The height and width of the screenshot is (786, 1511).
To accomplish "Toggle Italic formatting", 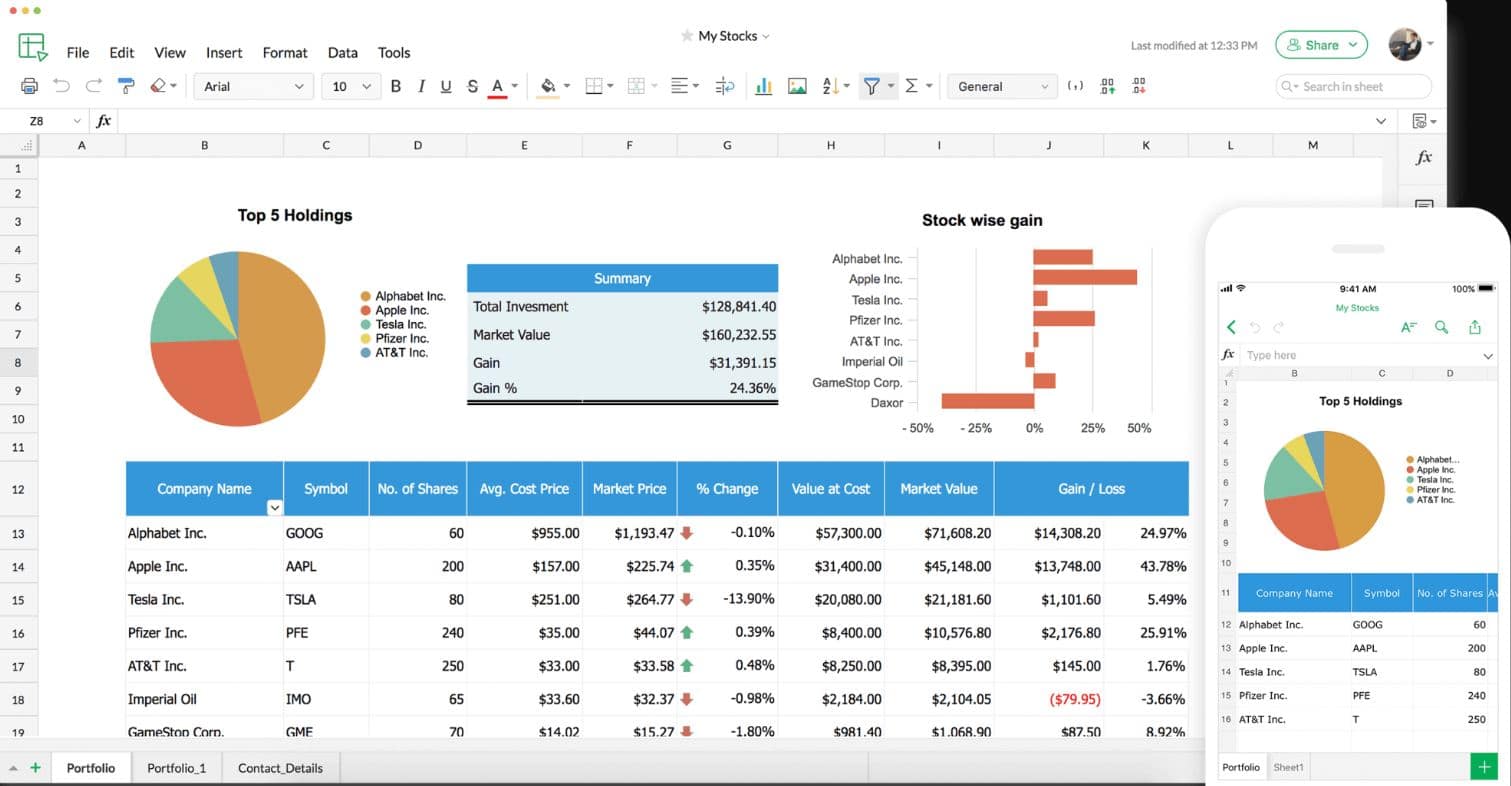I will coord(421,86).
